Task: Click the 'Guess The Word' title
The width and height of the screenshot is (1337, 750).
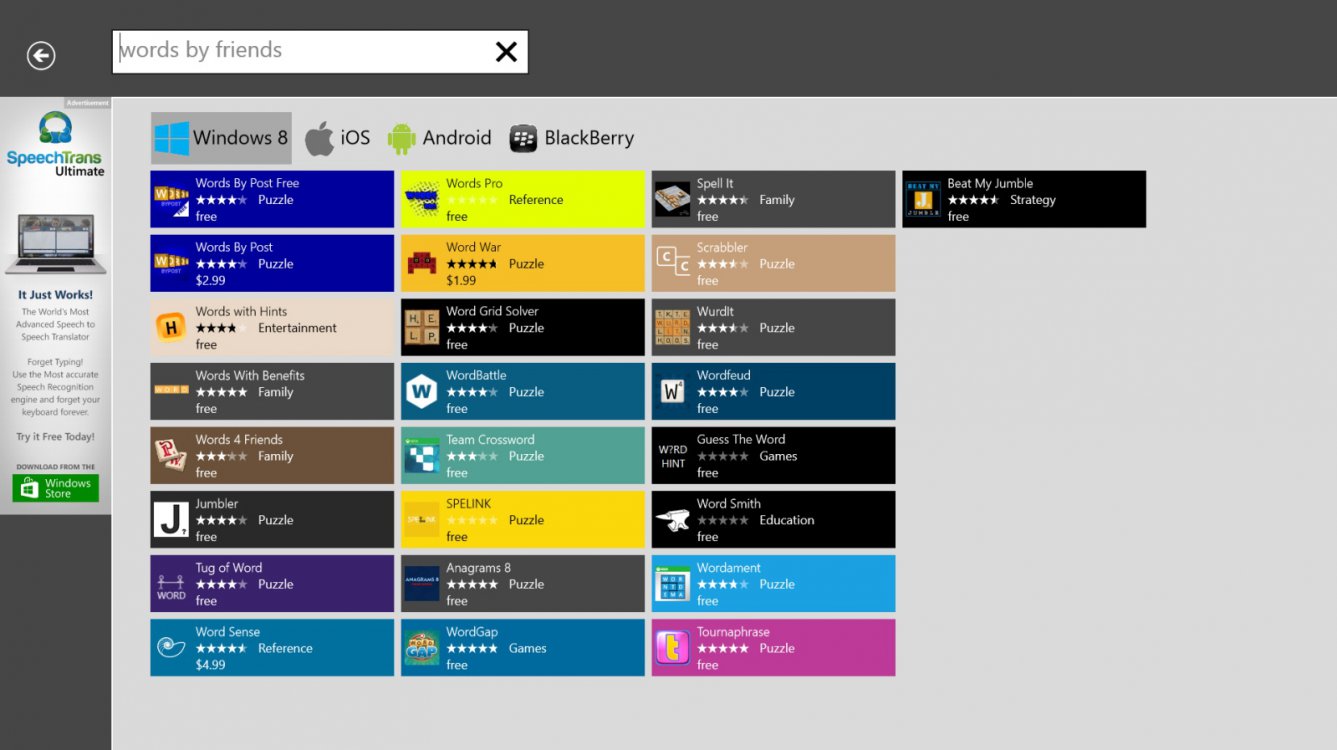Action: click(x=741, y=439)
